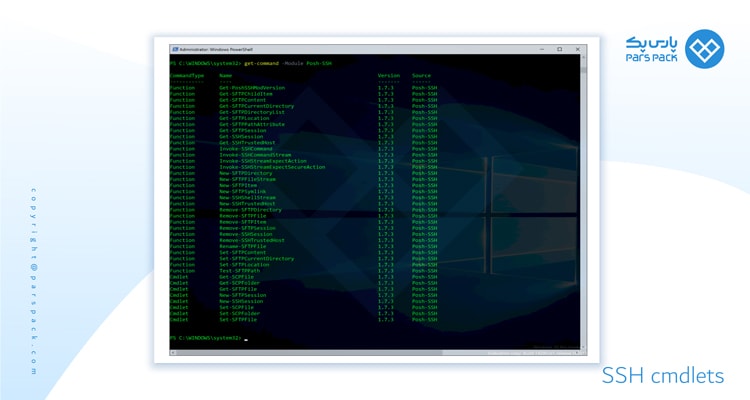This screenshot has width=750, height=400.
Task: Select the 'Invoke-SSHCommandStream' entry
Action: (255, 155)
